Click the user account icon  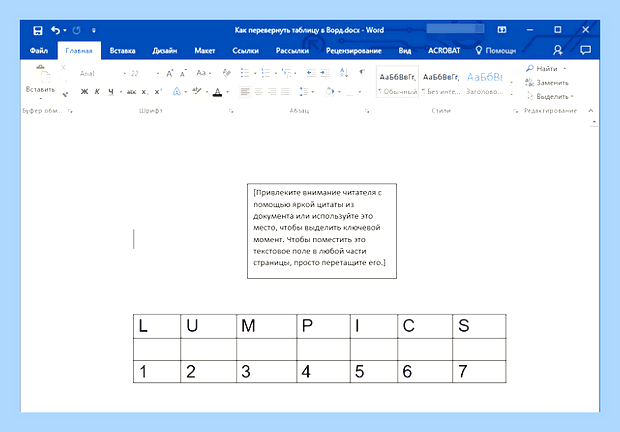pyautogui.click(x=558, y=50)
